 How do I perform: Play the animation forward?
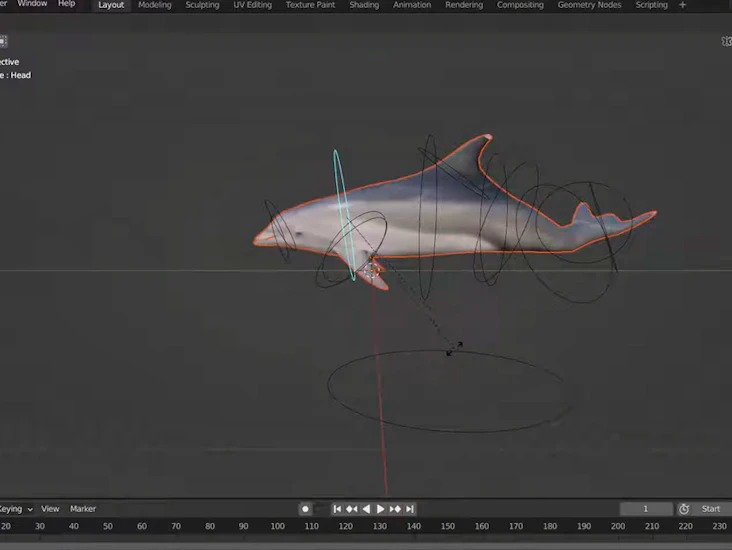[380, 509]
